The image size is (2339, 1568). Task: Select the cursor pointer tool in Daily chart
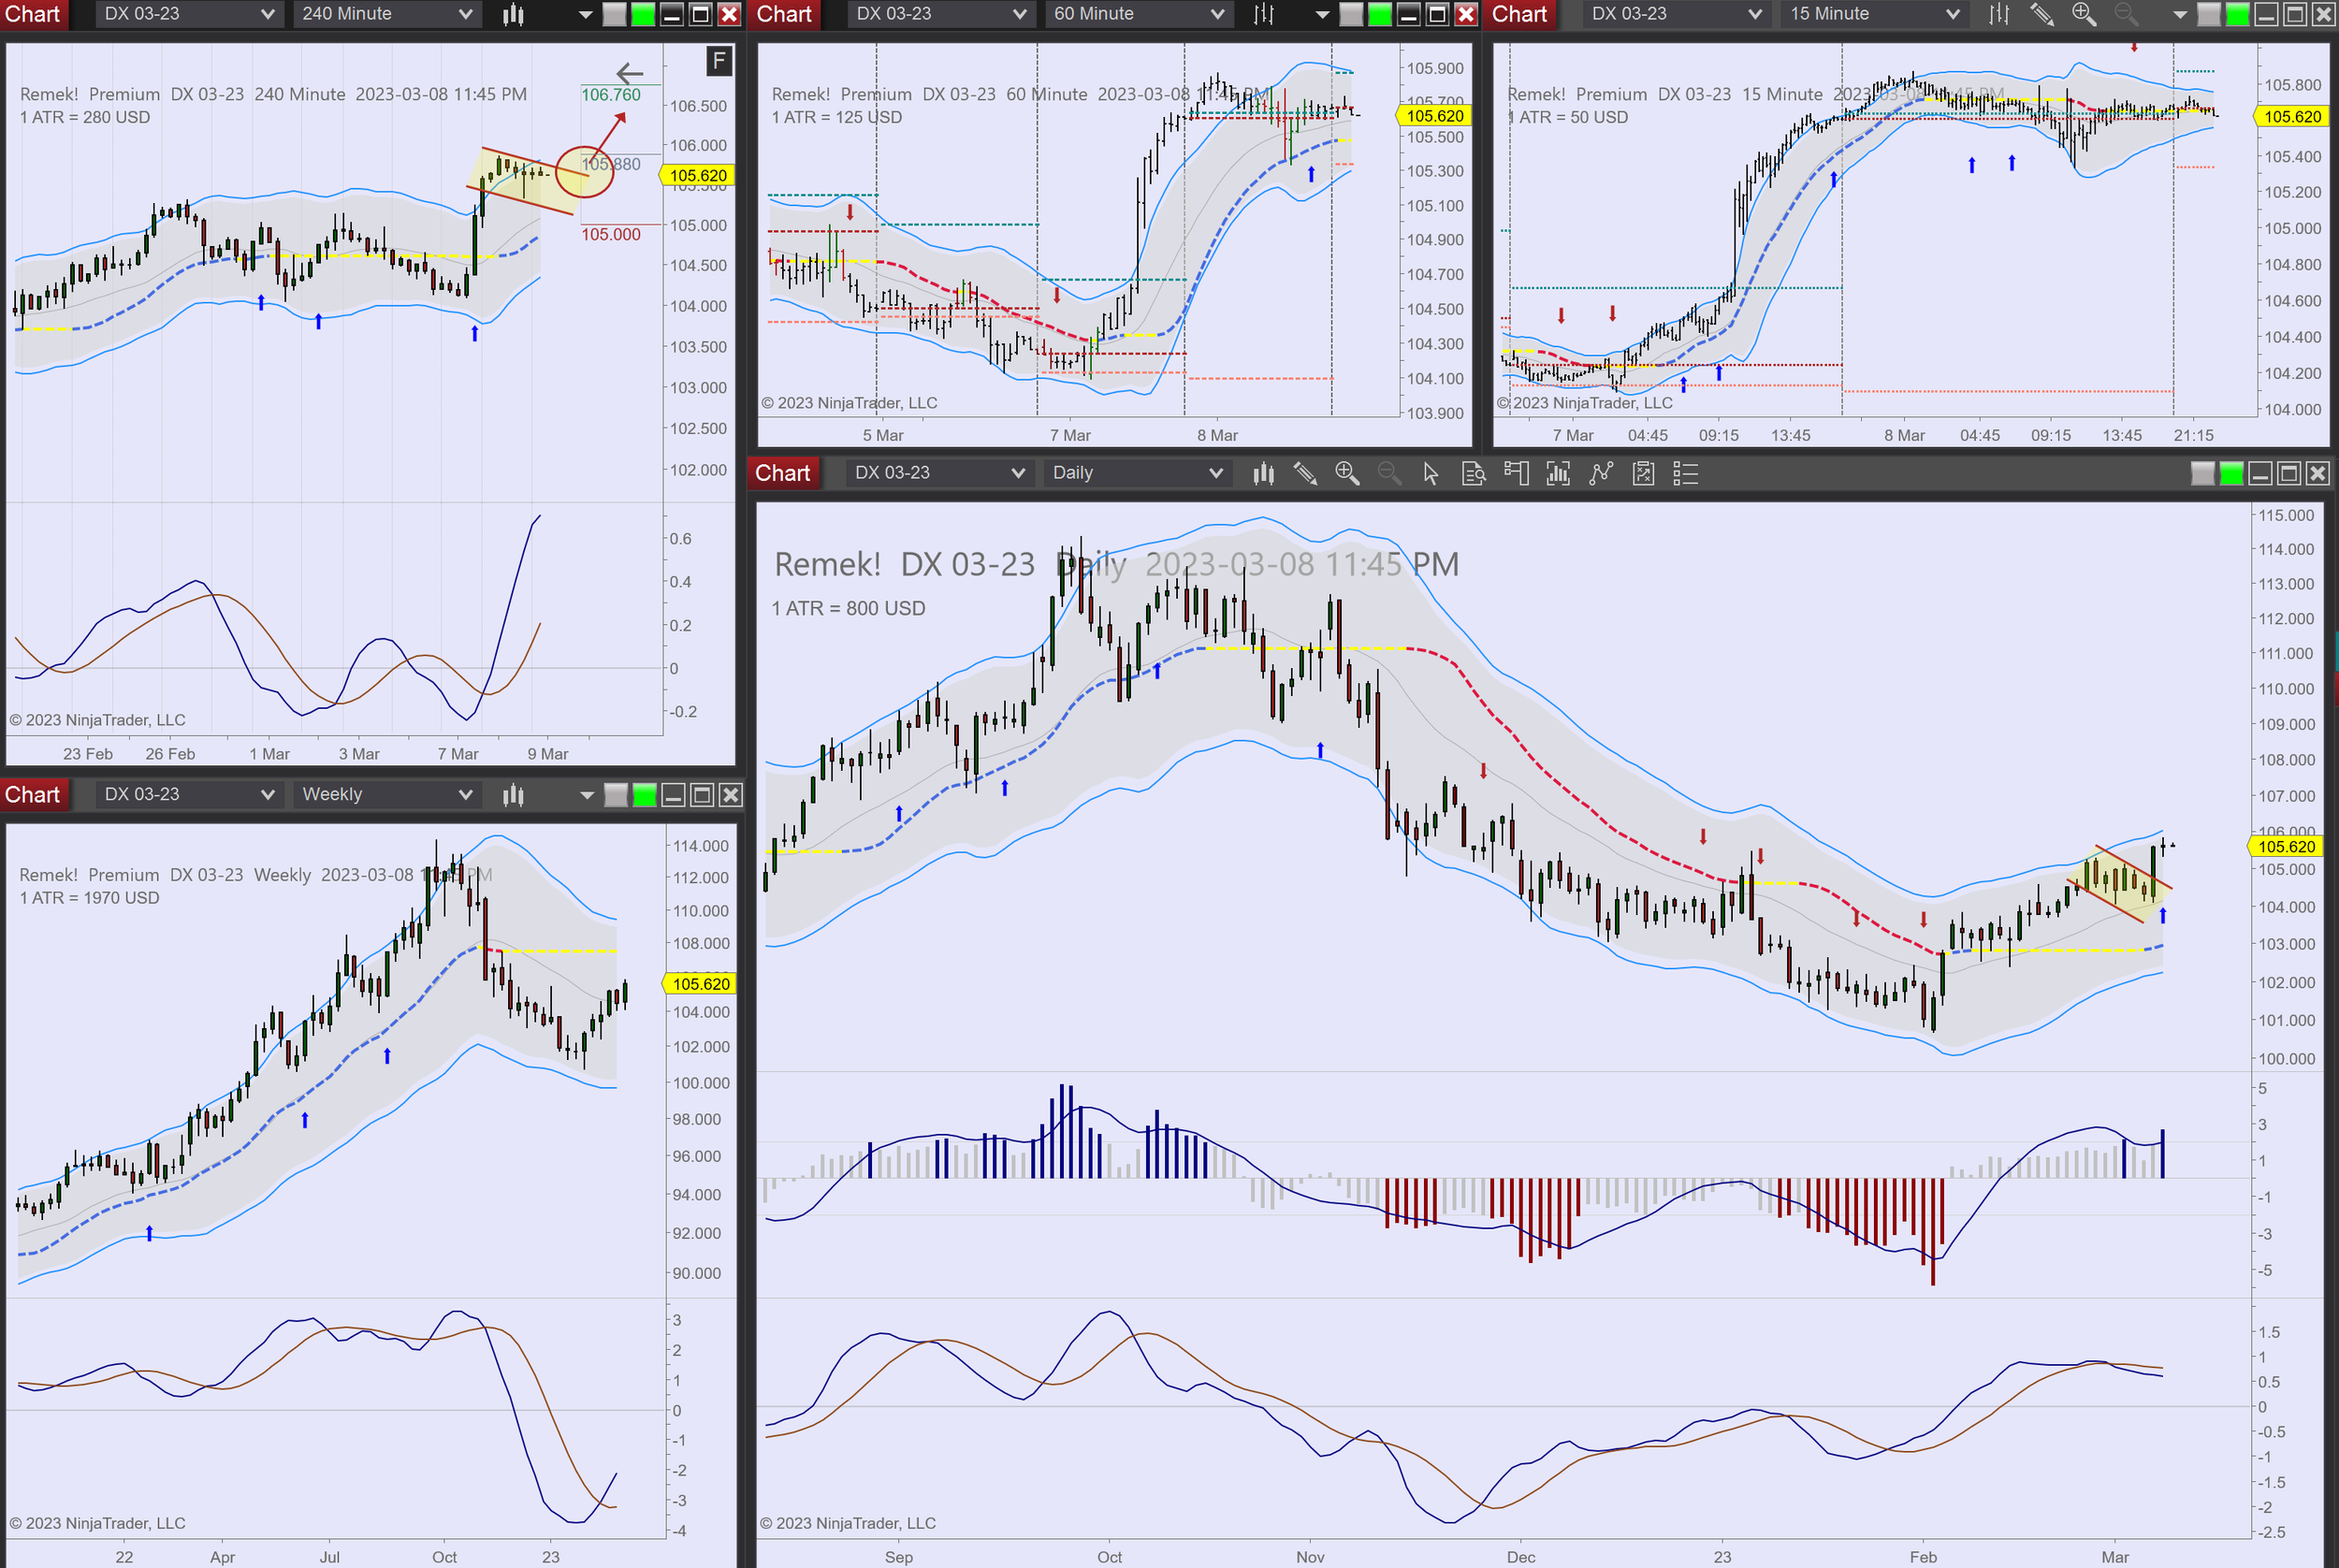[x=1430, y=473]
